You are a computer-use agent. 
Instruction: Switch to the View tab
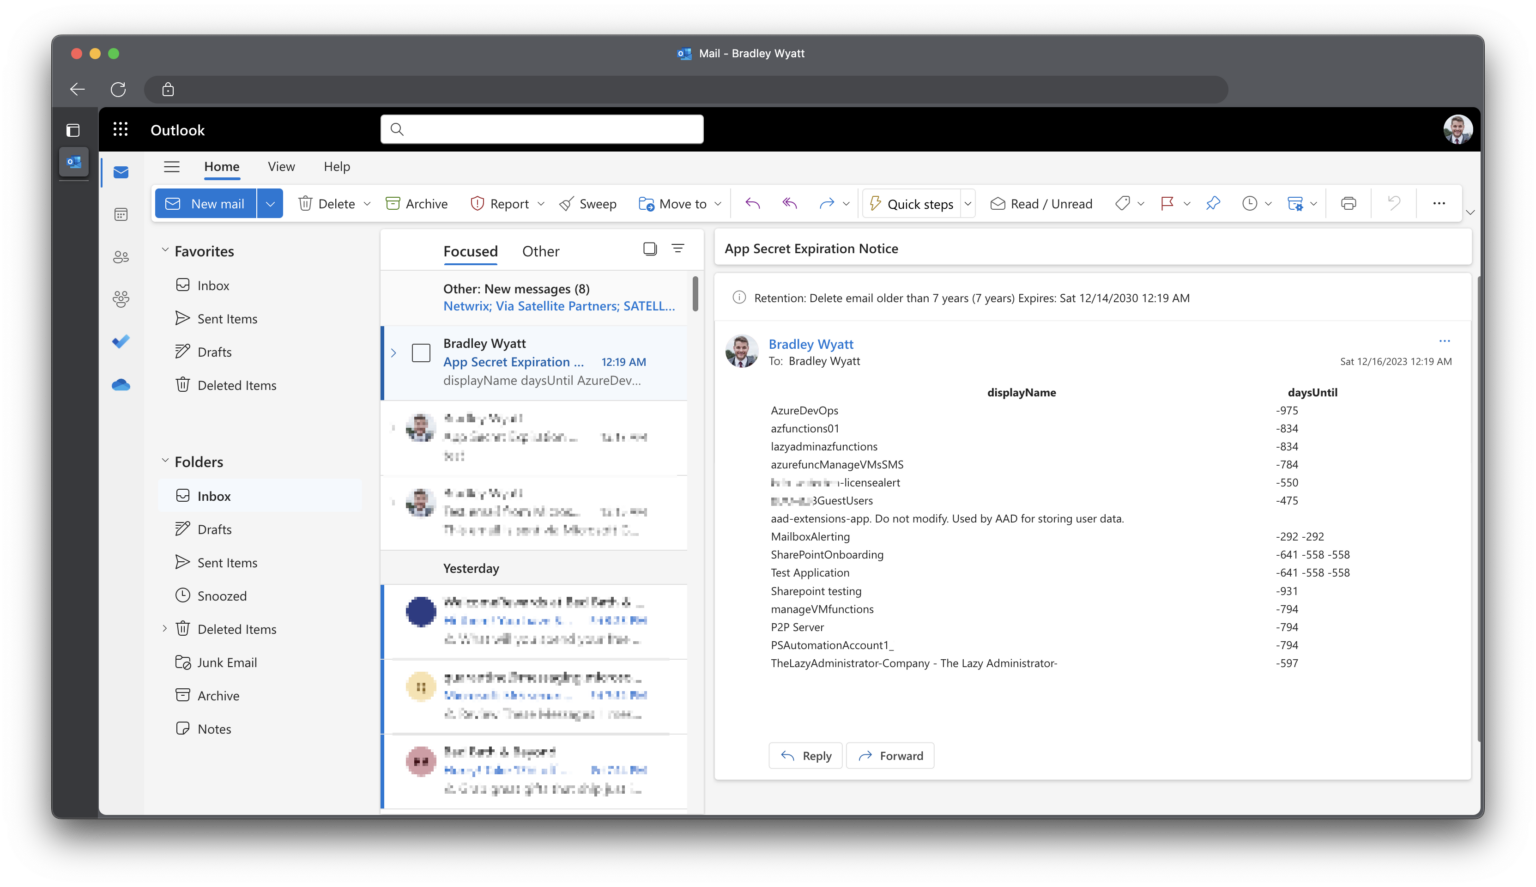[x=281, y=167]
